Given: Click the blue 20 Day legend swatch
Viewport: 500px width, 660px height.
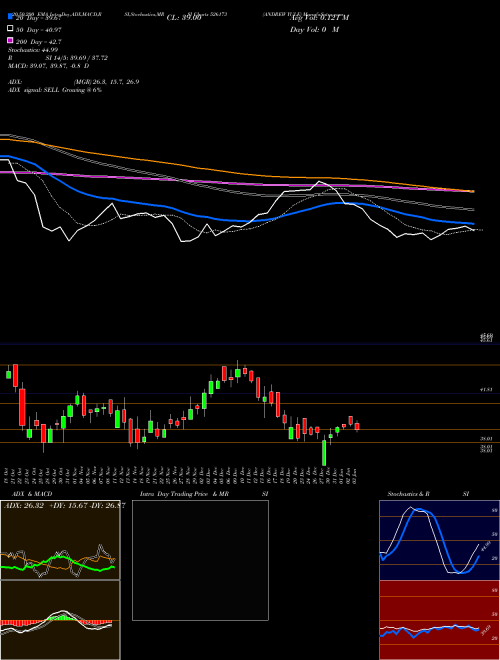Looking at the screenshot, I should [x=11, y=16].
